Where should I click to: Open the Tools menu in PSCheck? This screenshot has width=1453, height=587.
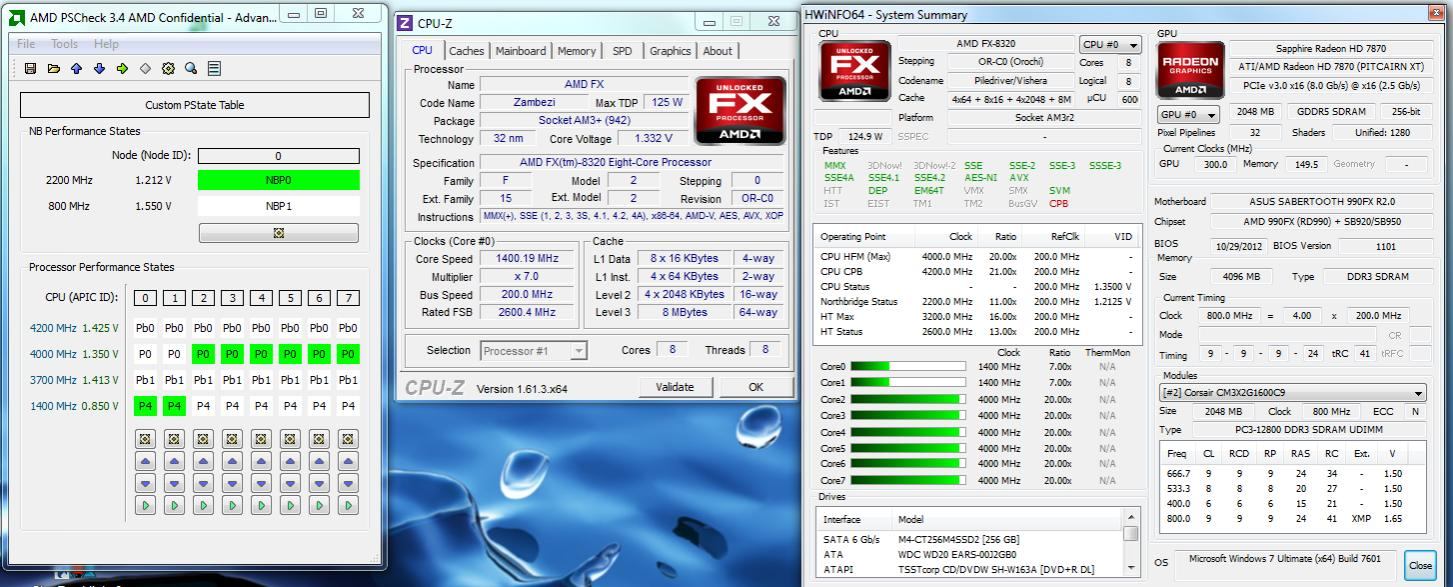coord(64,44)
